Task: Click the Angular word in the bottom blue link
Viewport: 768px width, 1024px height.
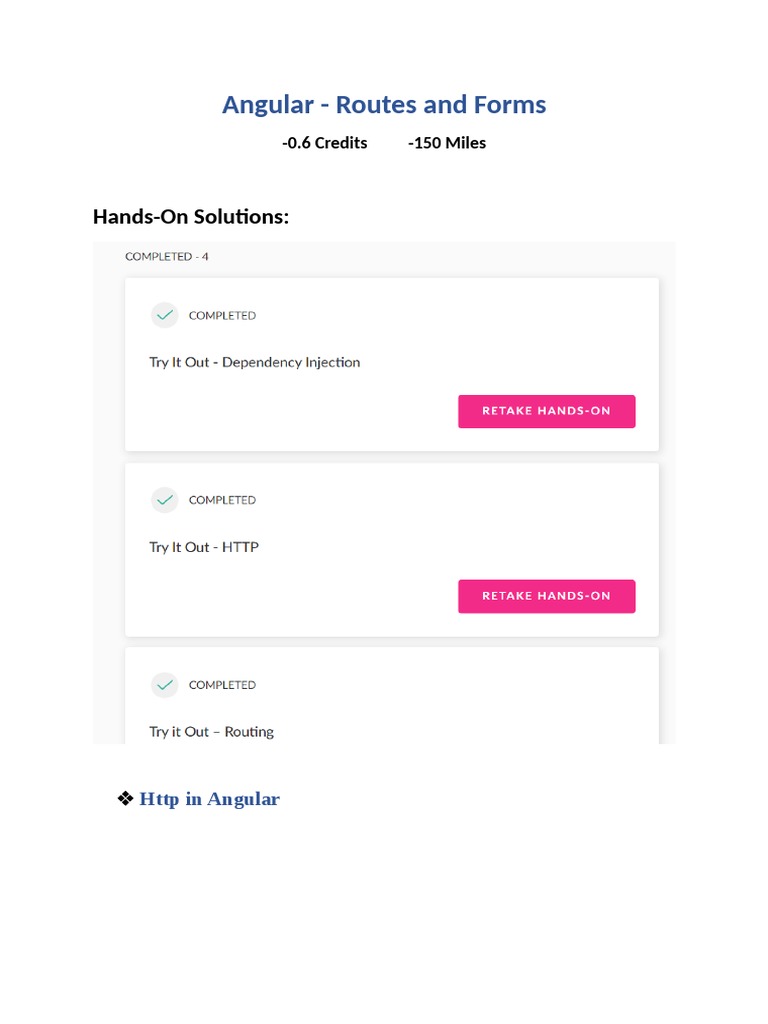Action: click(x=242, y=799)
